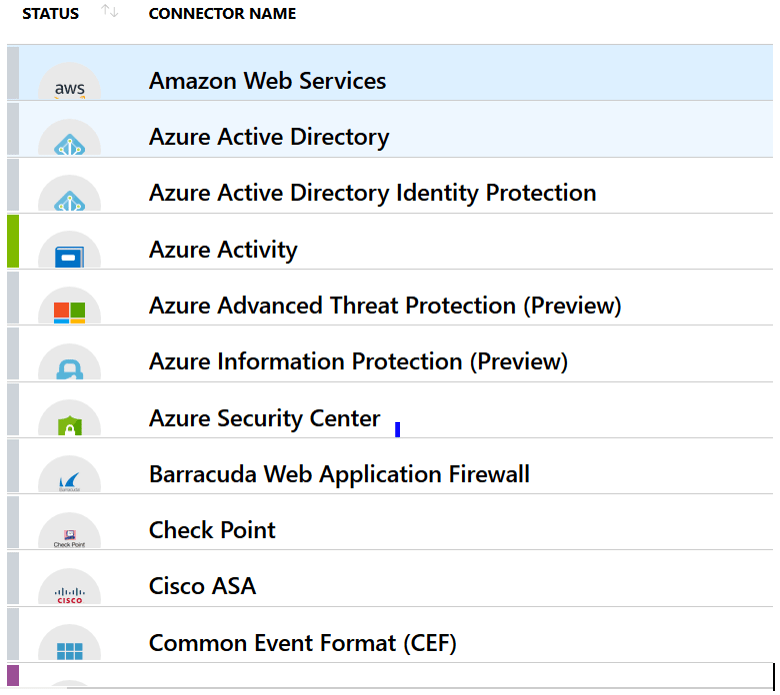Click the Azure Active Directory connector icon
The width and height of the screenshot is (780, 695).
tap(69, 142)
